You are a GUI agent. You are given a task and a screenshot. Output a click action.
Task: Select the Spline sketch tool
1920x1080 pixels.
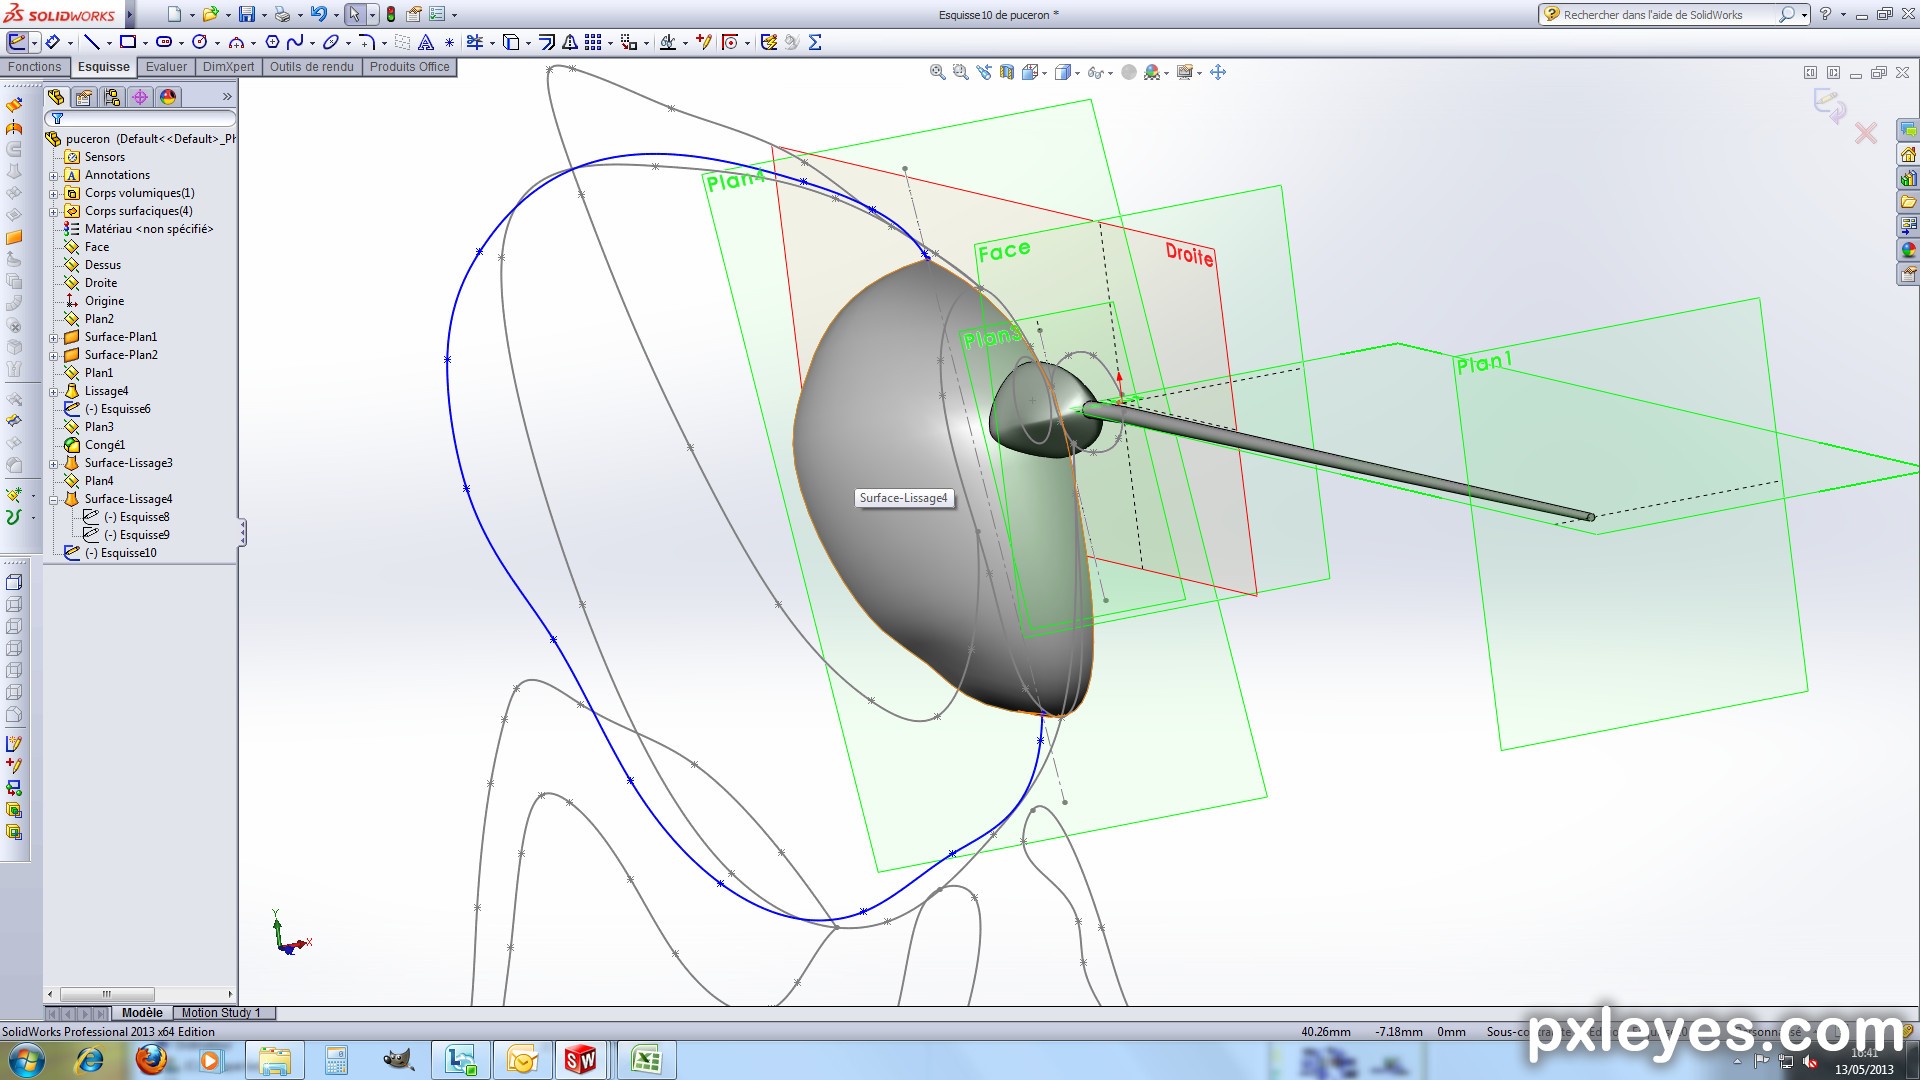(x=294, y=42)
